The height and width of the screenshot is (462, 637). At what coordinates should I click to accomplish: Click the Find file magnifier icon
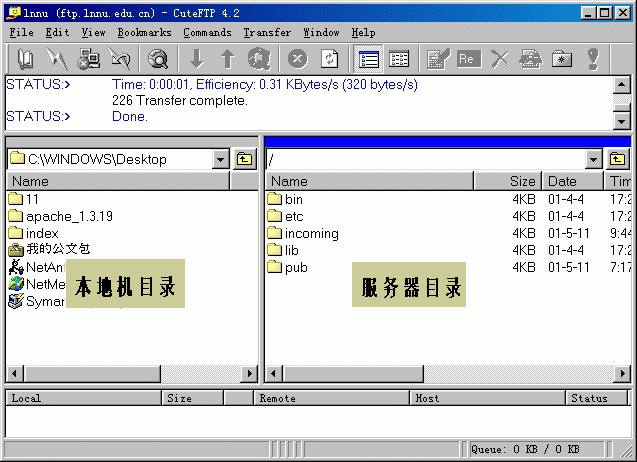[158, 59]
